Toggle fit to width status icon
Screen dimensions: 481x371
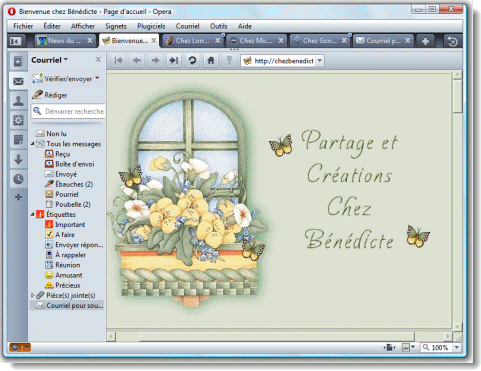[x=389, y=348]
